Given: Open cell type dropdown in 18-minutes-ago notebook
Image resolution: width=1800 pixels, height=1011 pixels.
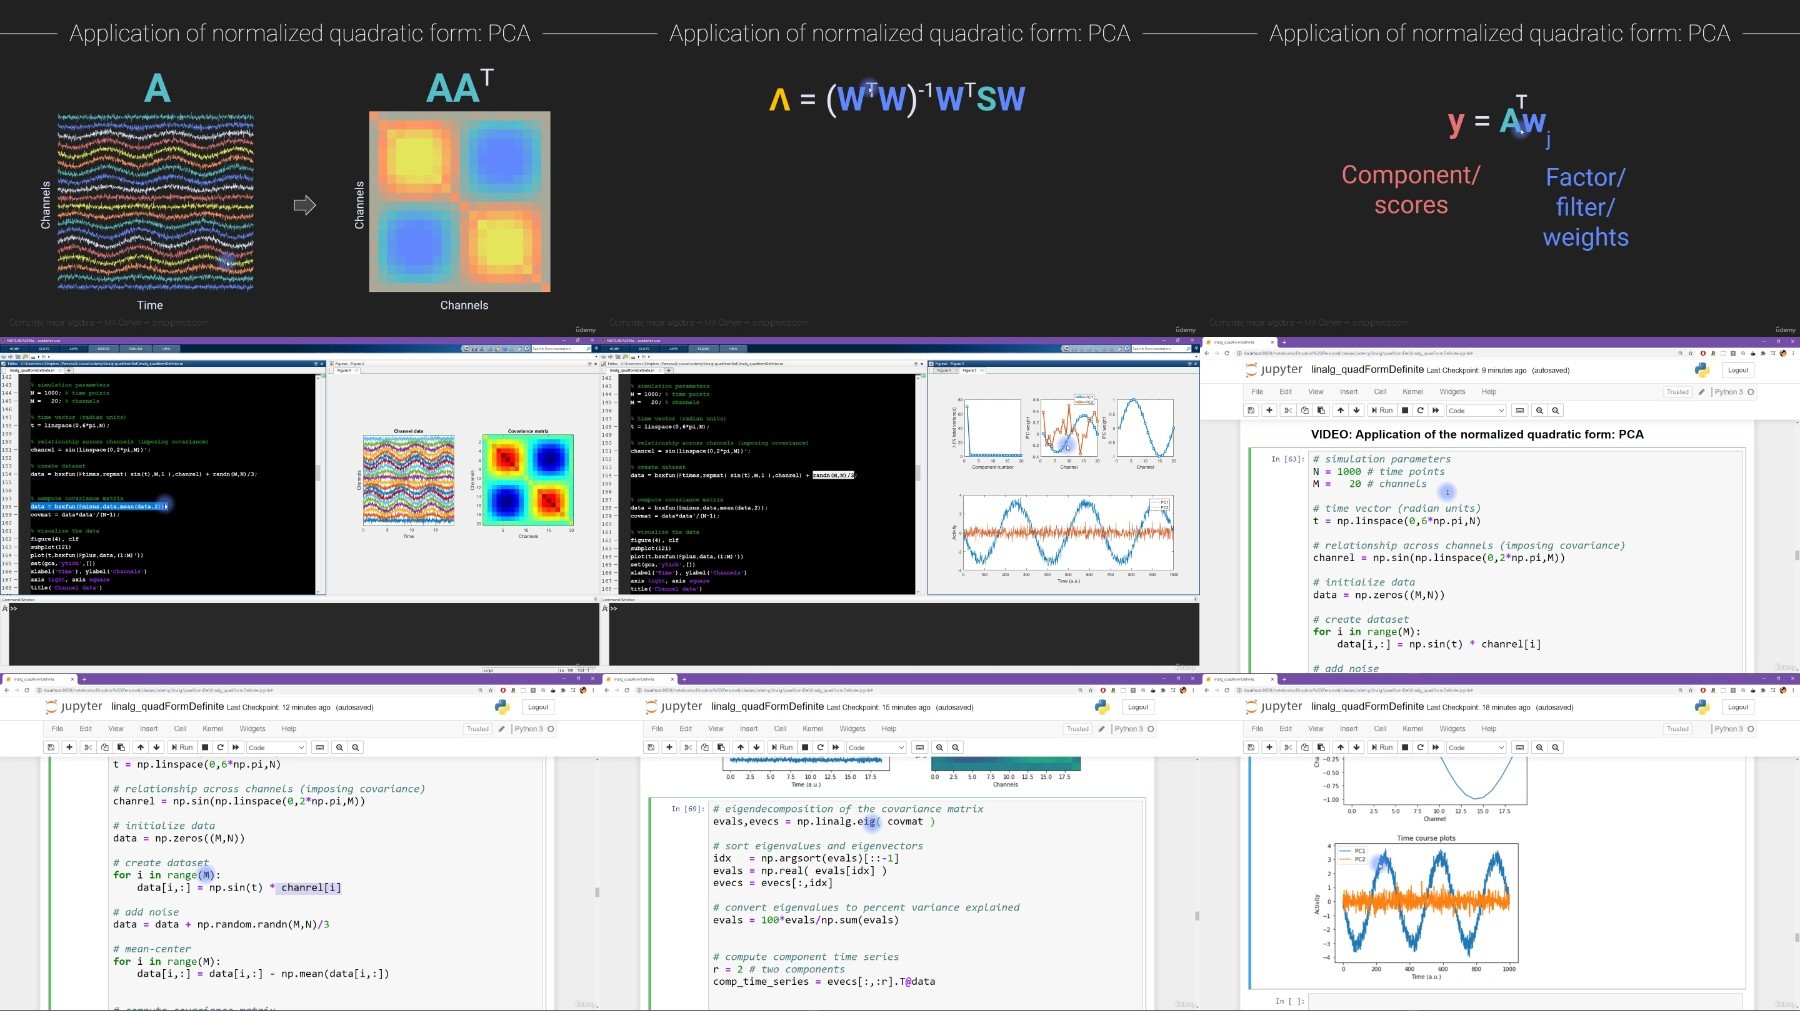Looking at the screenshot, I should 1475,747.
